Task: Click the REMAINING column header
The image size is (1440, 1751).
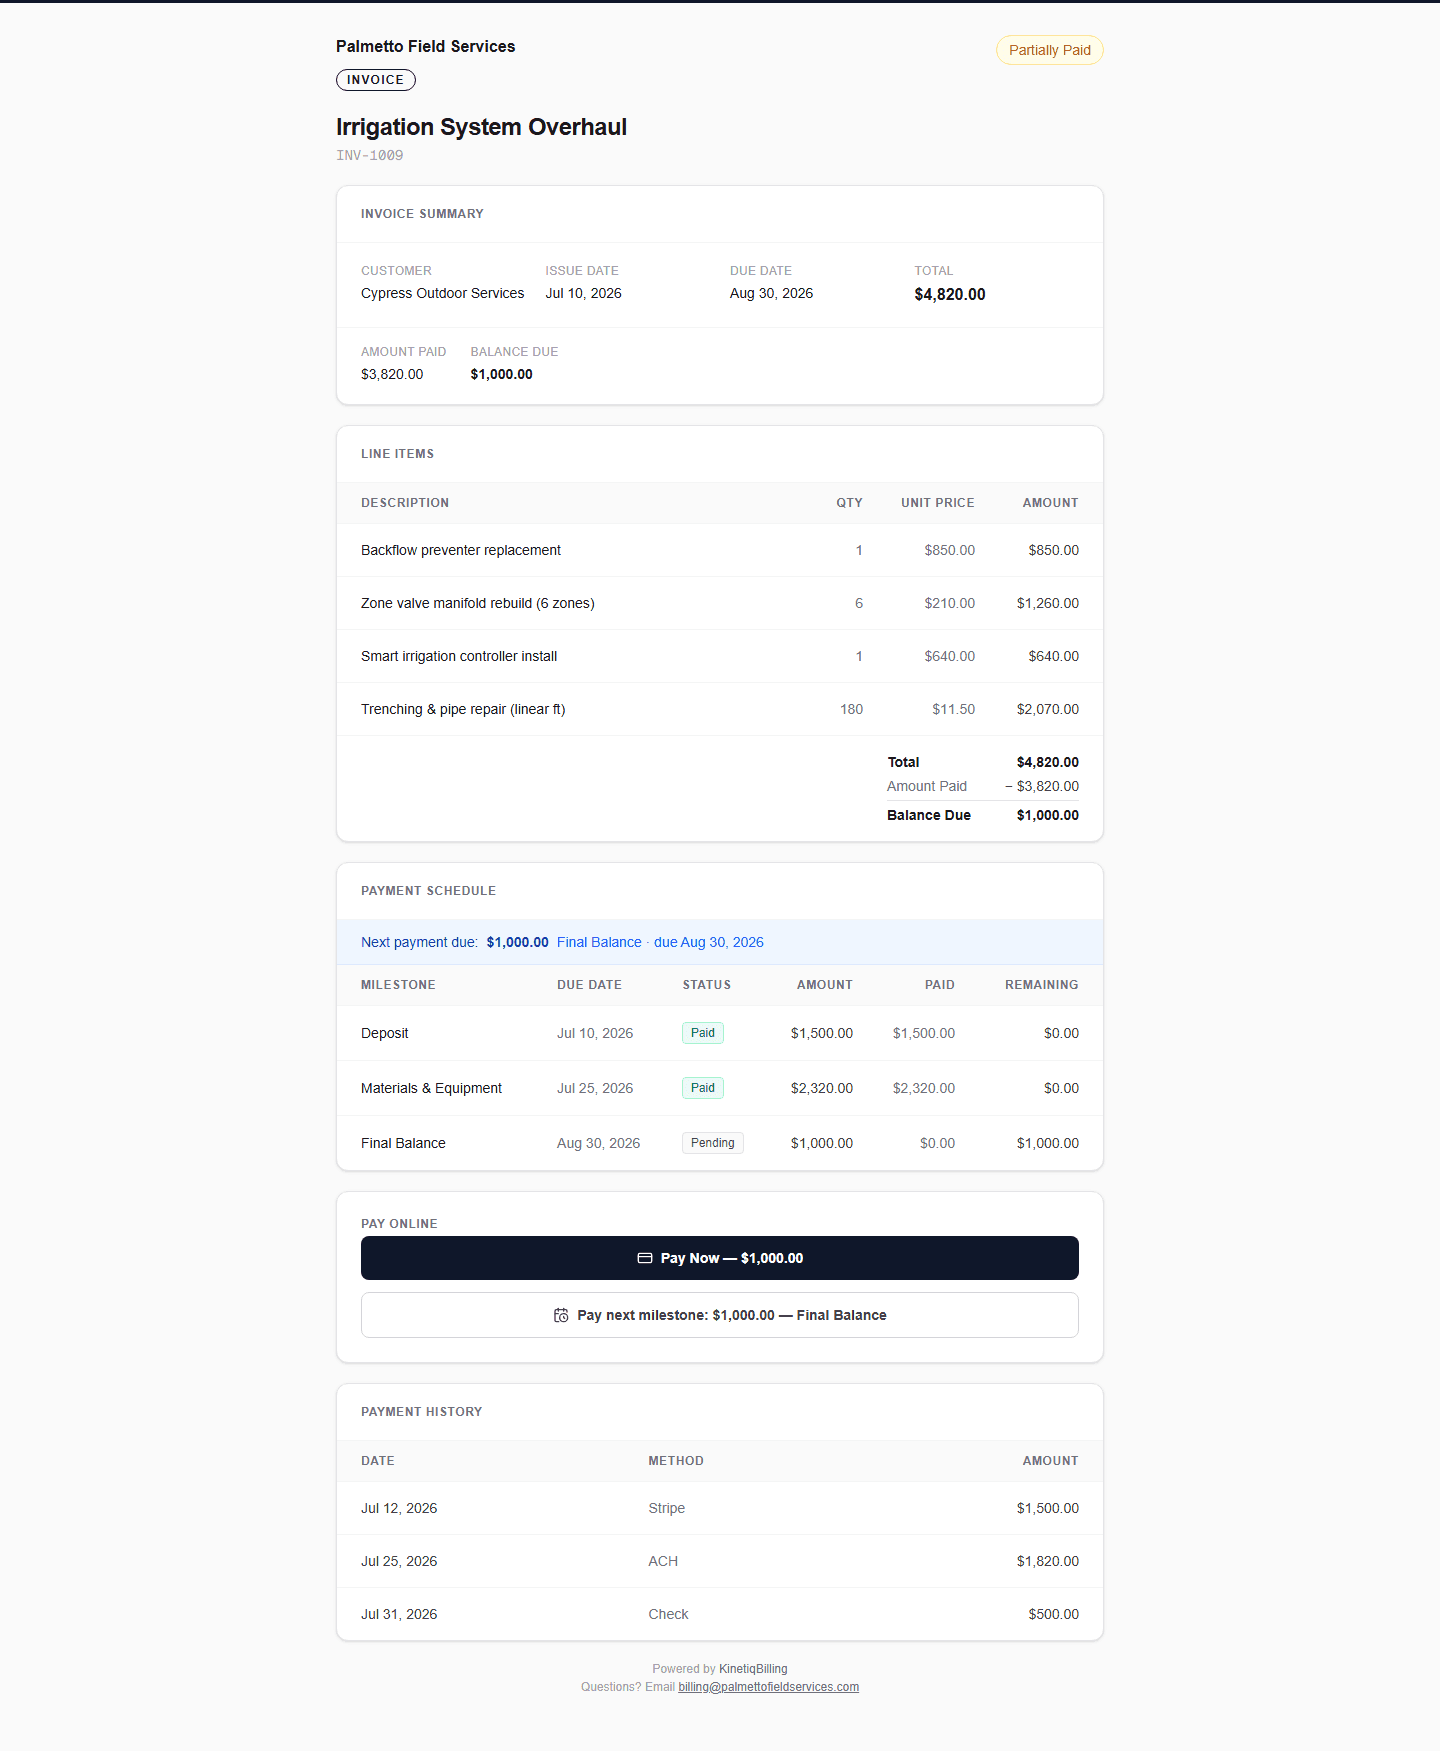Action: point(1041,985)
